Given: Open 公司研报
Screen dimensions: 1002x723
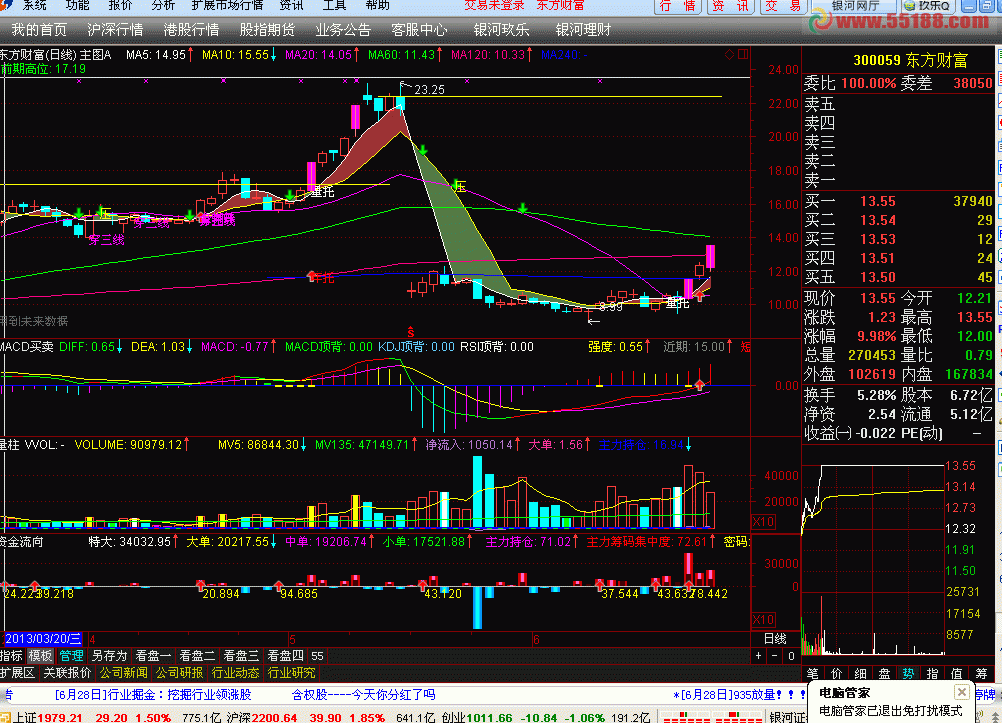Looking at the screenshot, I should 180,672.
